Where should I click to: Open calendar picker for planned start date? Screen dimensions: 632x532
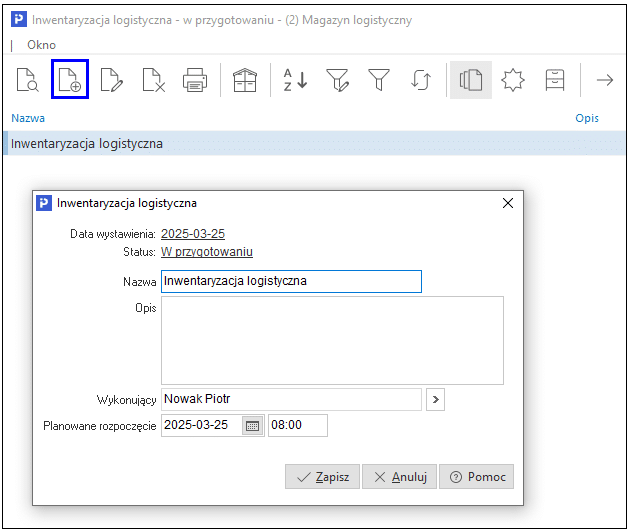click(252, 425)
